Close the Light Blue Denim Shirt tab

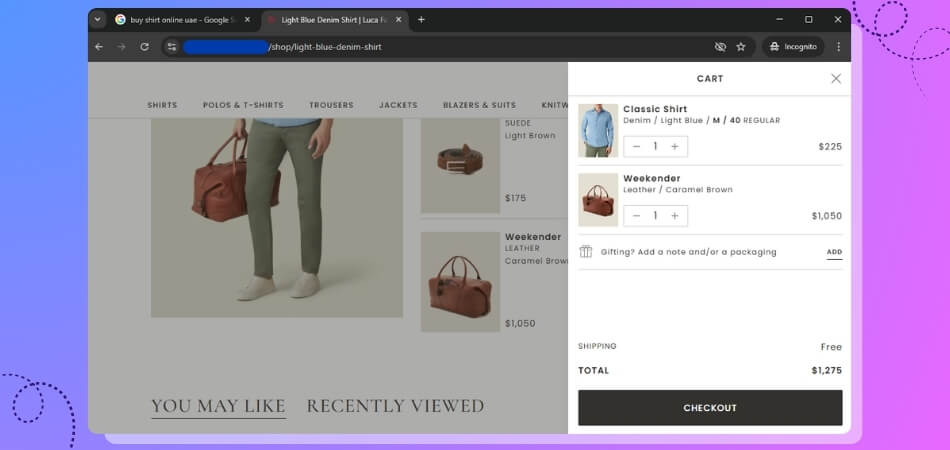(398, 20)
